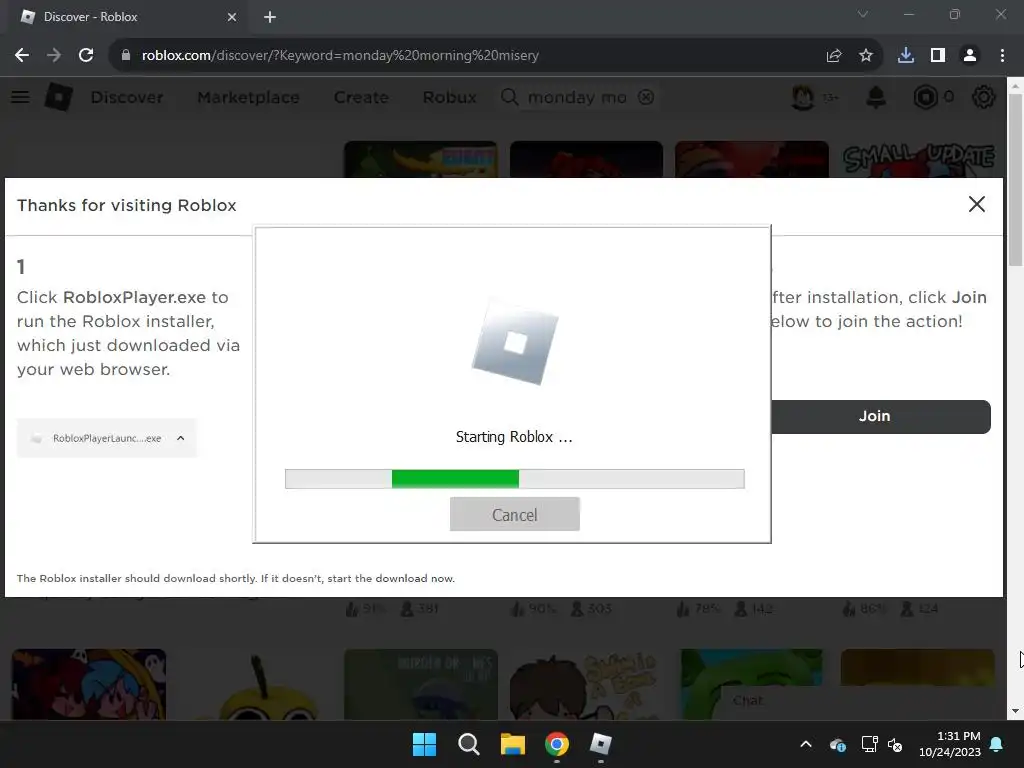Share this page icon

click(x=833, y=56)
